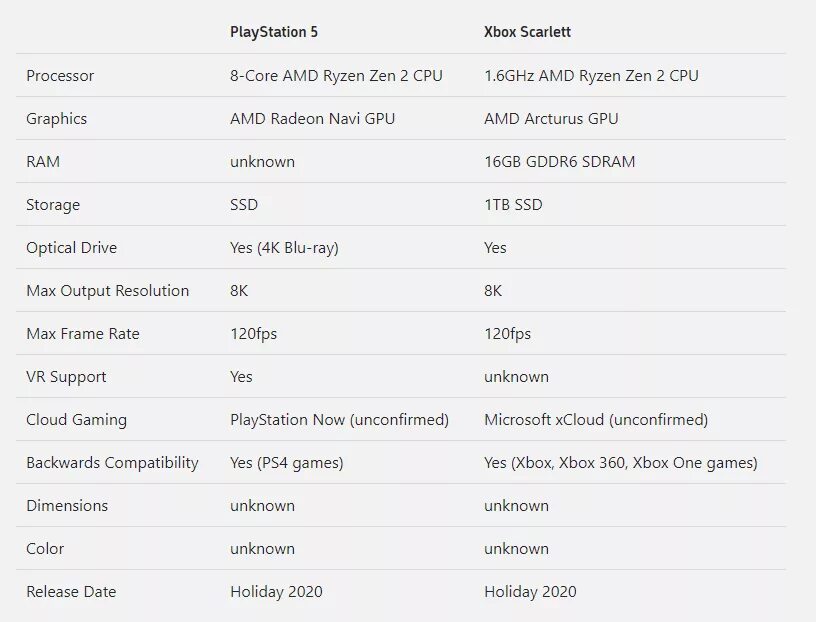Click Xbox Scarlett Holiday 2020 release date
This screenshot has height=622, width=816.
(x=530, y=592)
